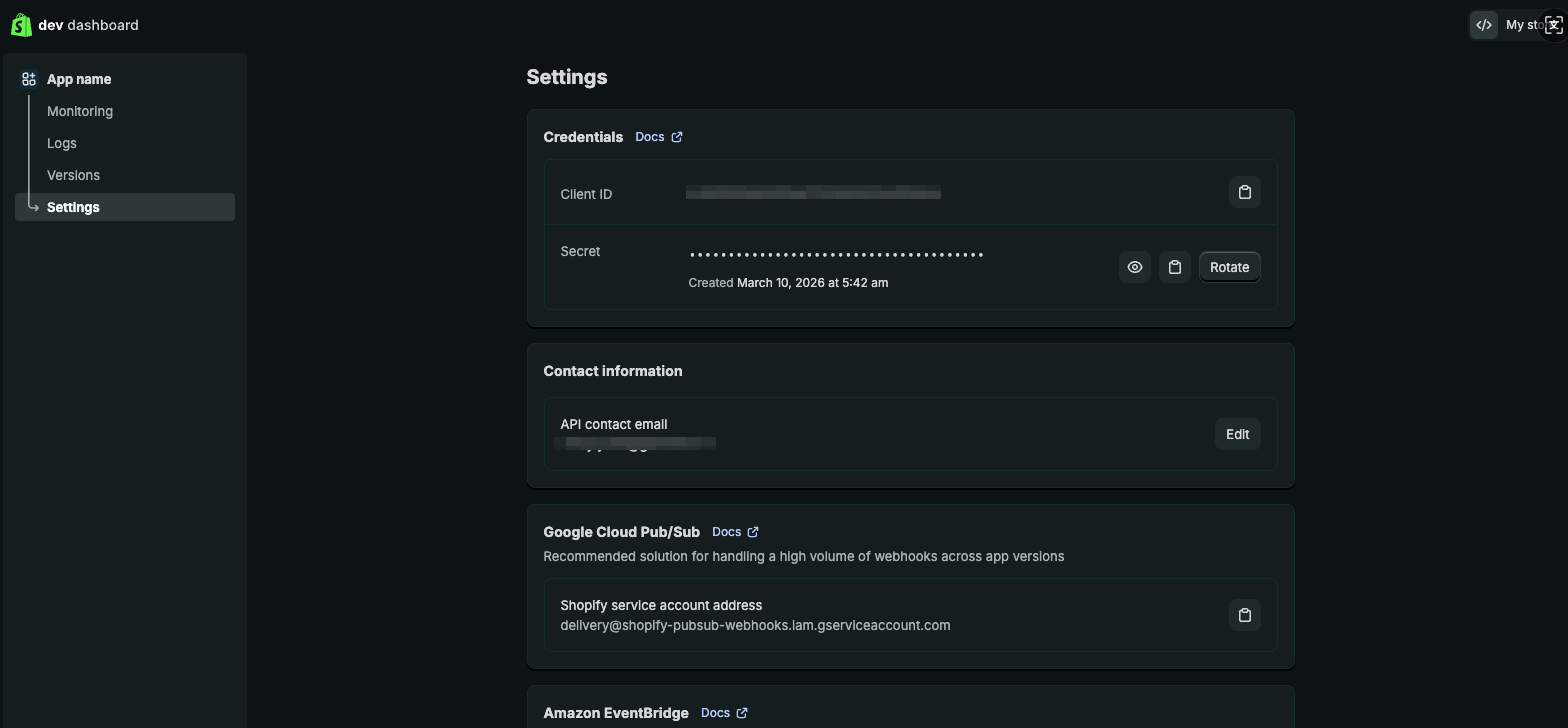Open Versions from the sidebar
1568x728 pixels.
pyautogui.click(x=73, y=175)
